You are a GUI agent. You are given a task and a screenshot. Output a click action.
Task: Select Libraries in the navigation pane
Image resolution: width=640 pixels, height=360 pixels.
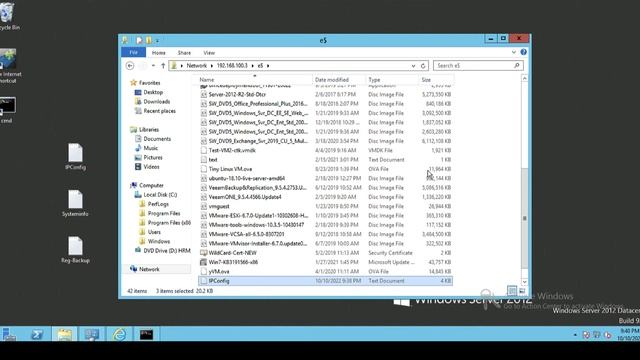click(149, 129)
